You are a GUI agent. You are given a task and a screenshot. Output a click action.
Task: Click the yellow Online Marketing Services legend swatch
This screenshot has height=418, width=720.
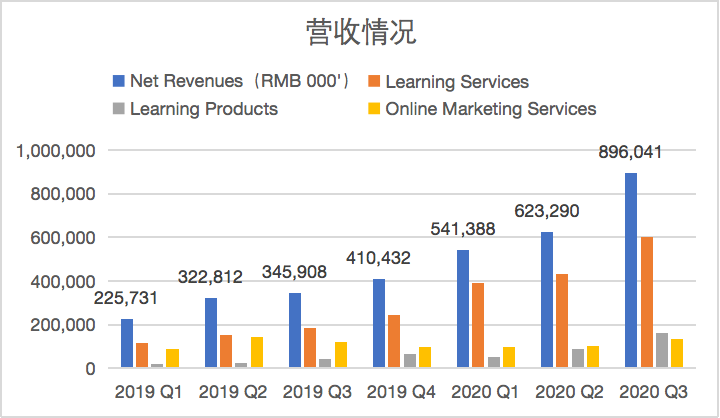(x=374, y=109)
